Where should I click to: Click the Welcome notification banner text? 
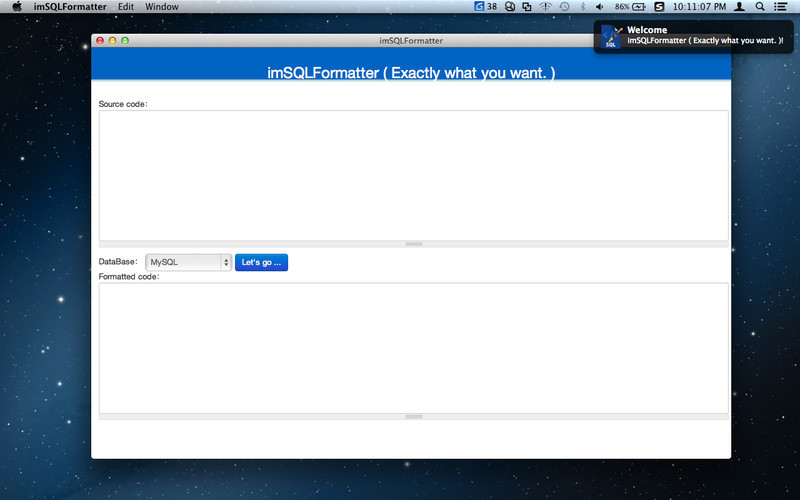[705, 35]
